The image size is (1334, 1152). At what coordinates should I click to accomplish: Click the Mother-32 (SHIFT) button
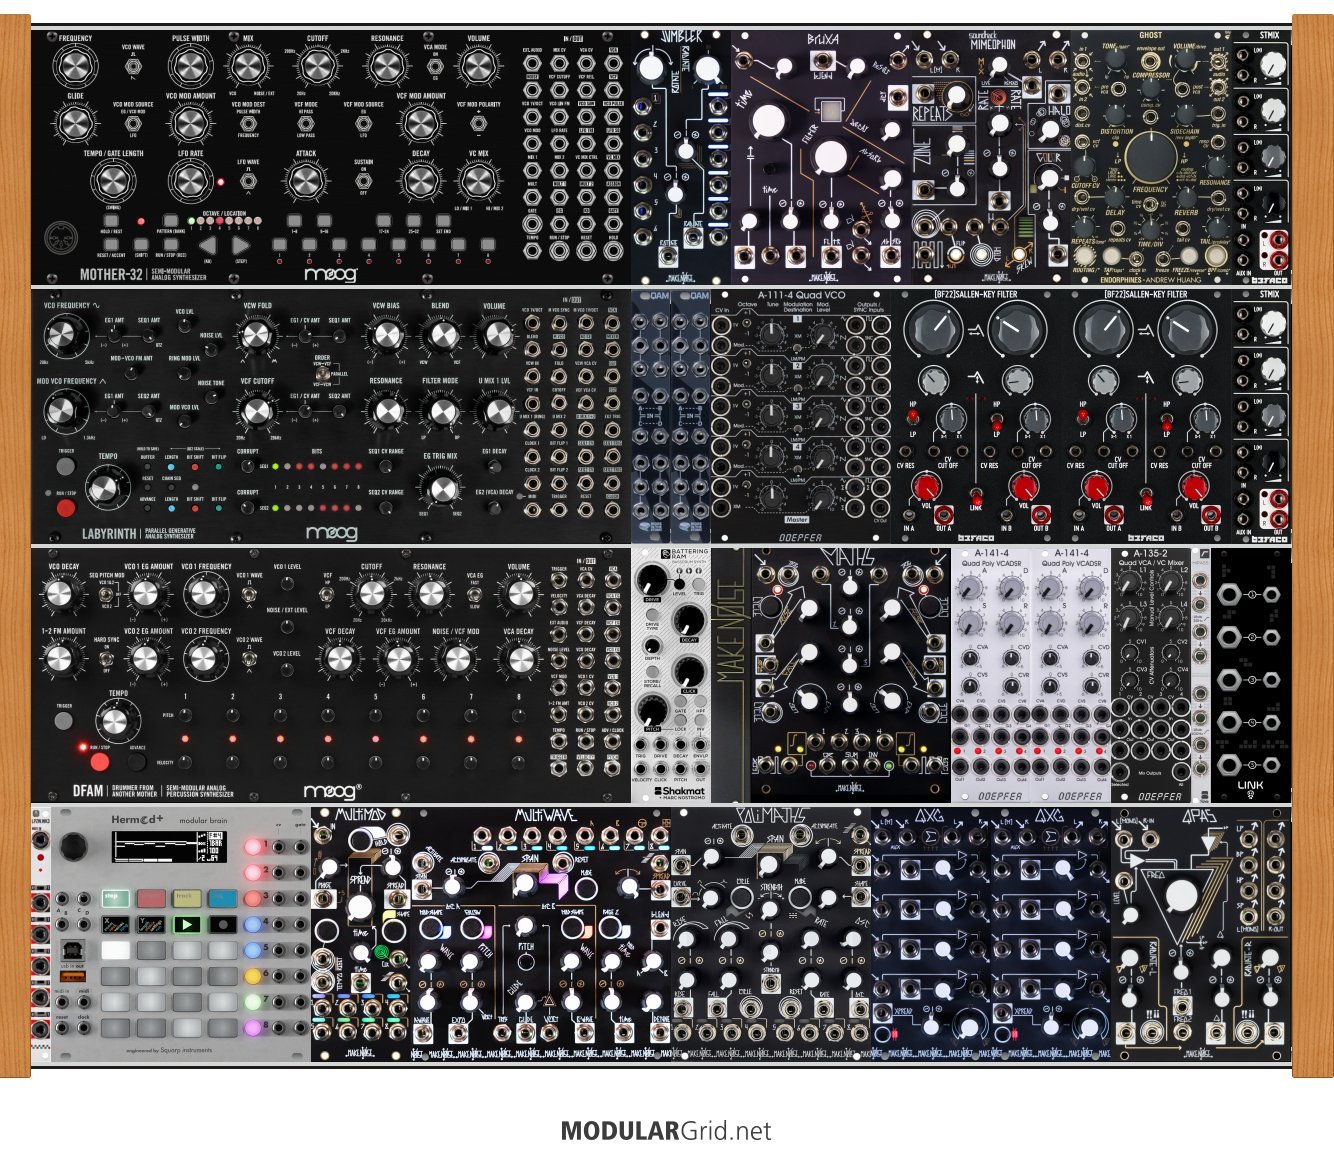pos(143,244)
